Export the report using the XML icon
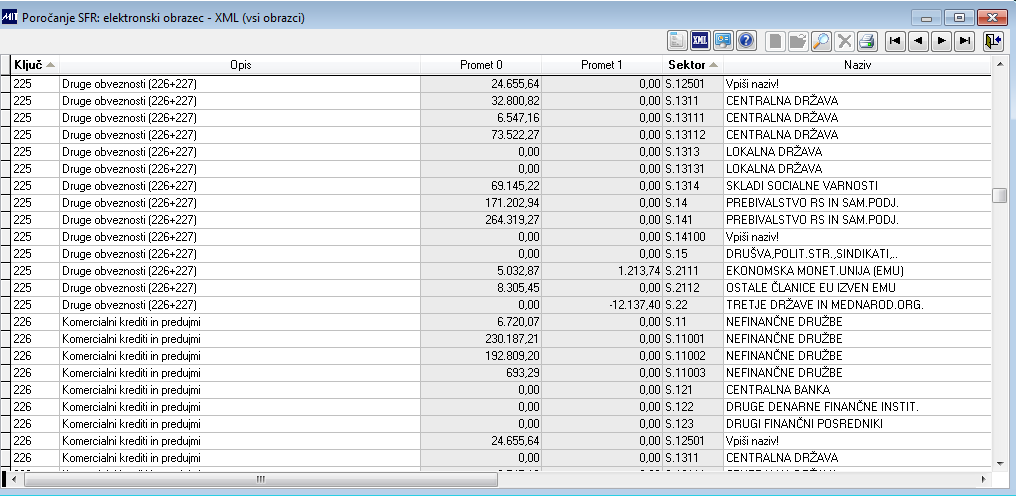Viewport: 1016px width, 496px height. tap(700, 41)
